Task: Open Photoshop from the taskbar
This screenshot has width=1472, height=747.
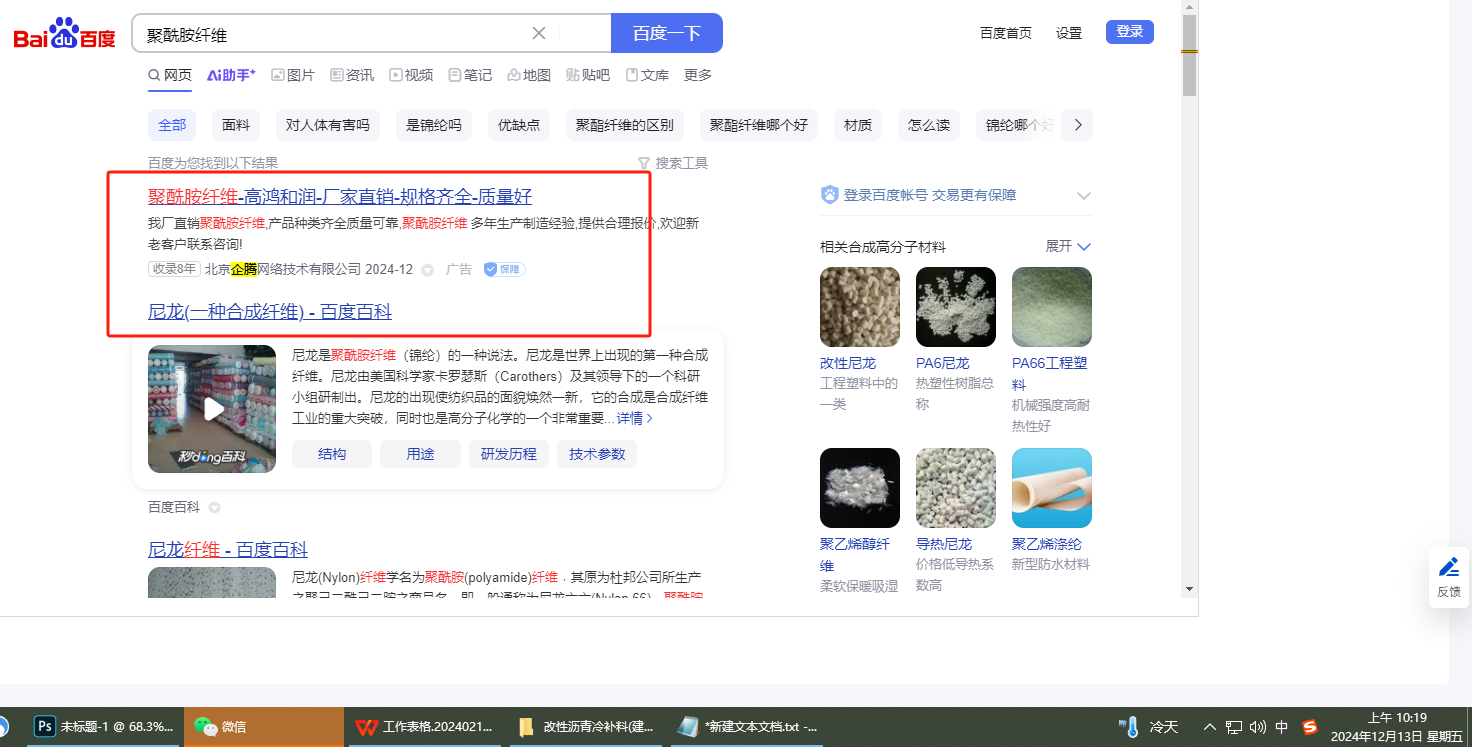Action: point(104,727)
